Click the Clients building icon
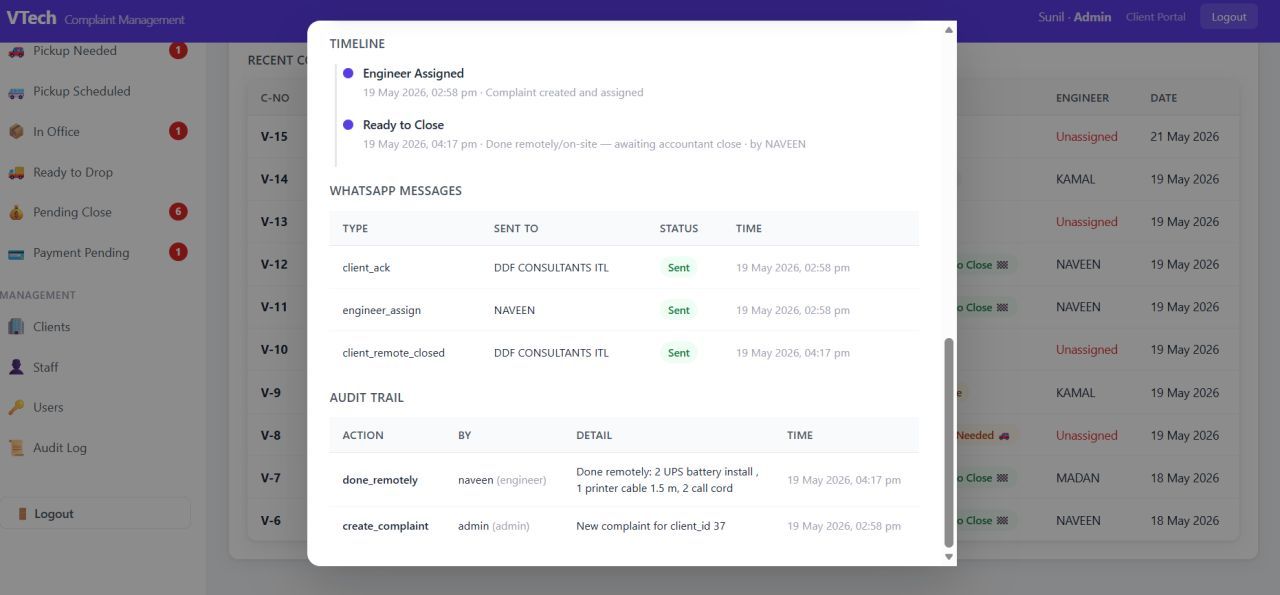 coord(16,327)
